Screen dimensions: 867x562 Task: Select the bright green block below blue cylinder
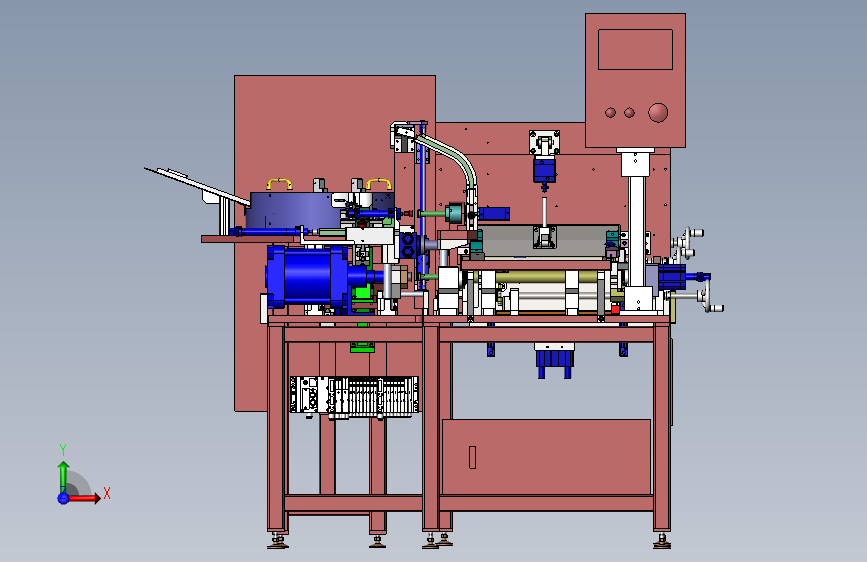coord(362,294)
